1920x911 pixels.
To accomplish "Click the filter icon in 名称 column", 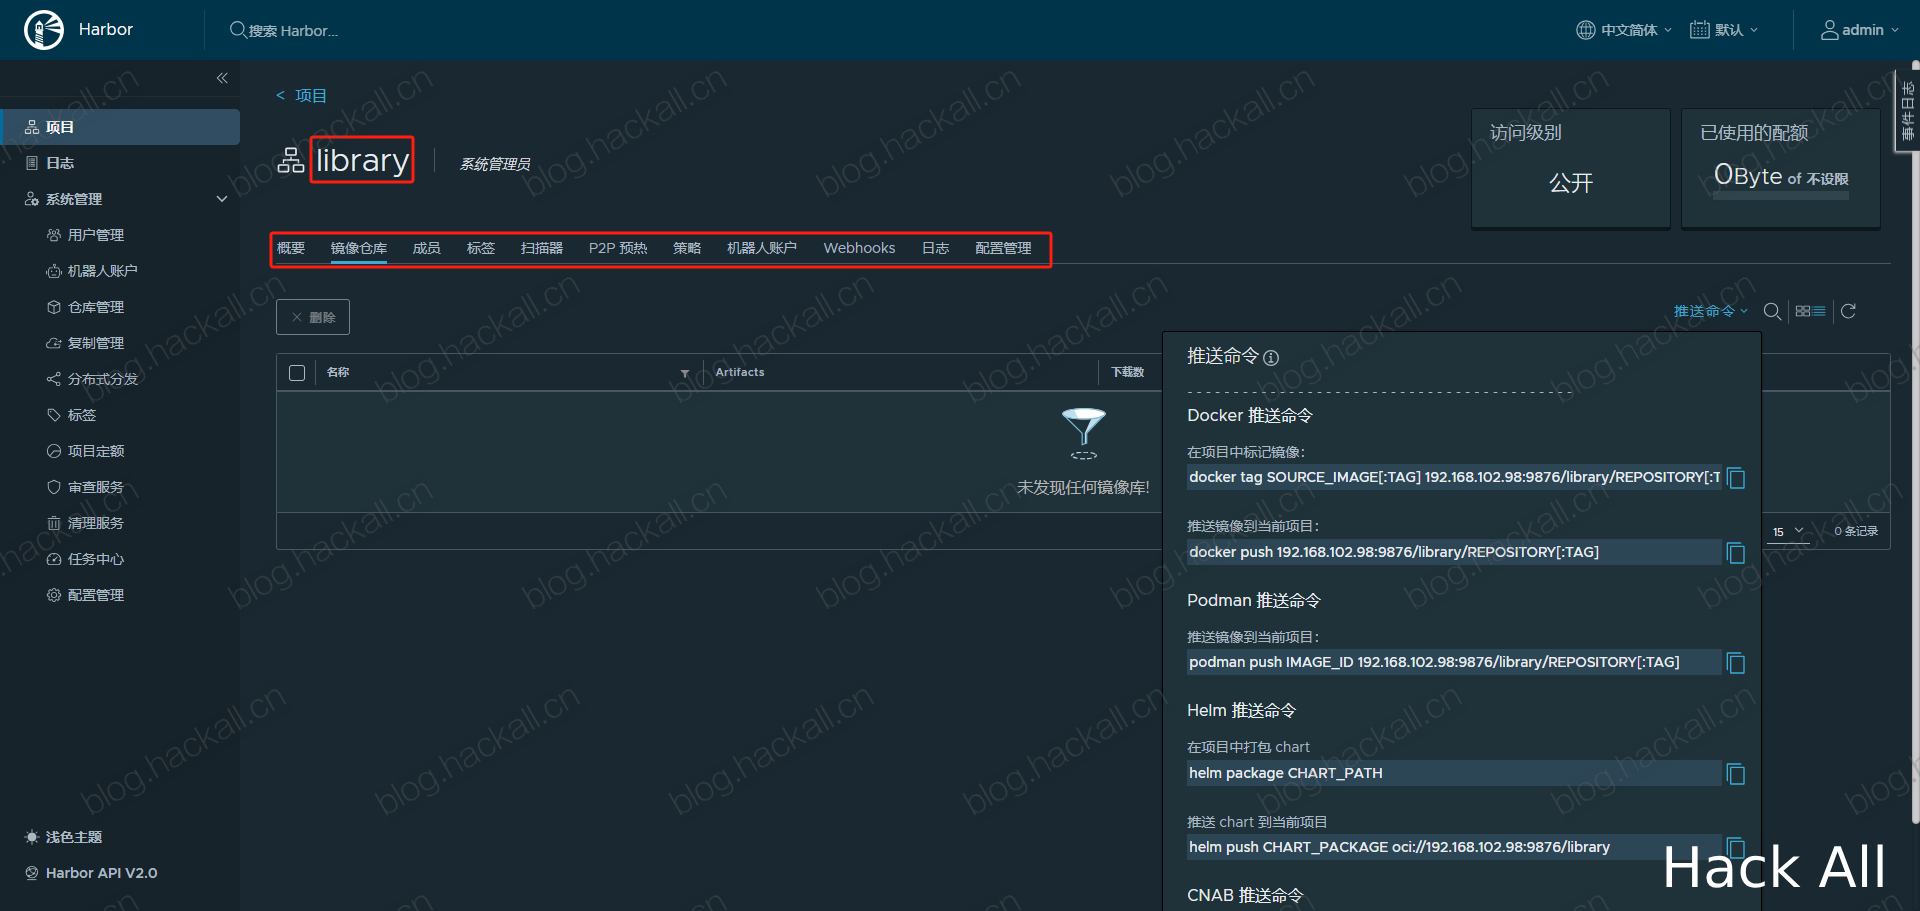I will click(x=685, y=373).
